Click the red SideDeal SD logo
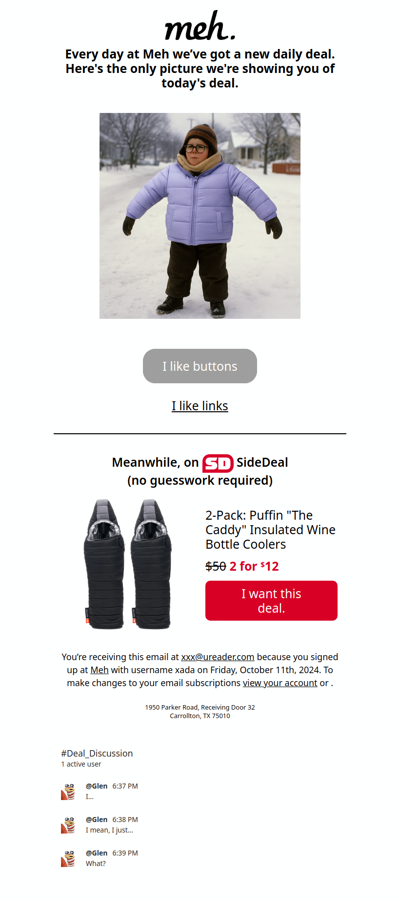Screen dimensions: 400x900 tap(218, 463)
